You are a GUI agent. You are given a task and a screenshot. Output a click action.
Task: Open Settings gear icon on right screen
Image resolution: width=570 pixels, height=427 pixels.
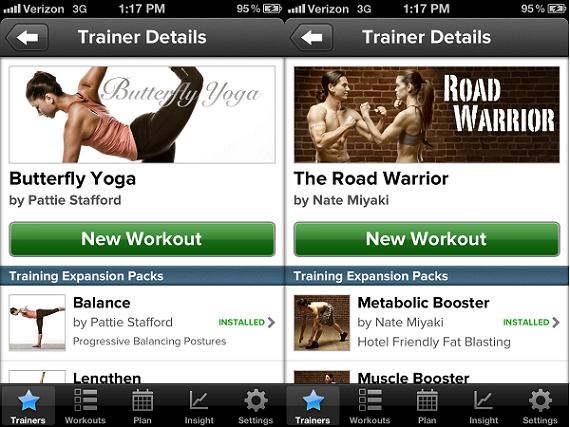(540, 400)
